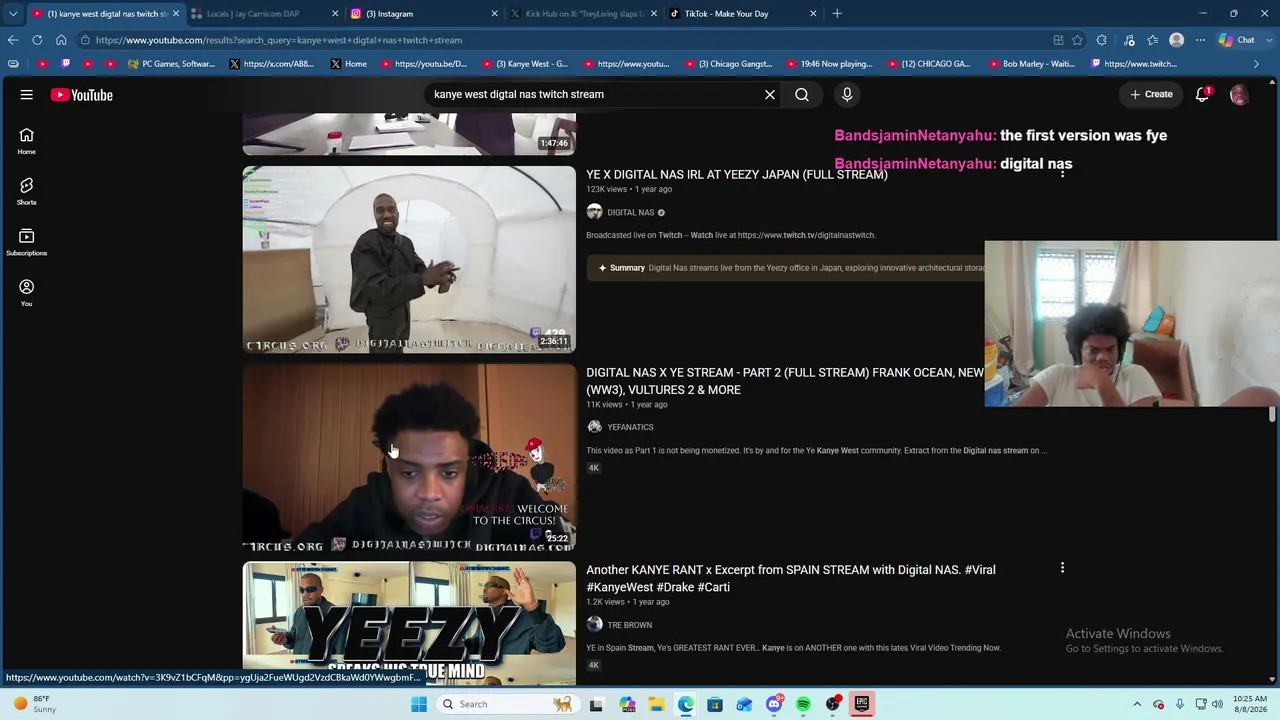Show hidden icons in the system tray

(1137, 704)
